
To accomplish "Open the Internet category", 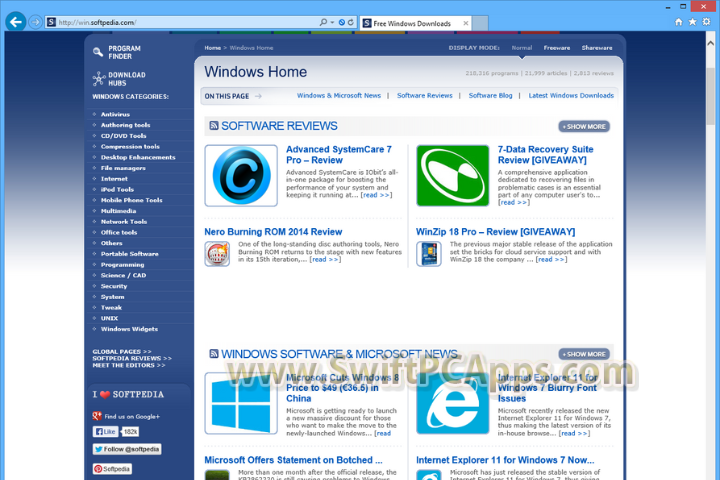I will [x=114, y=179].
